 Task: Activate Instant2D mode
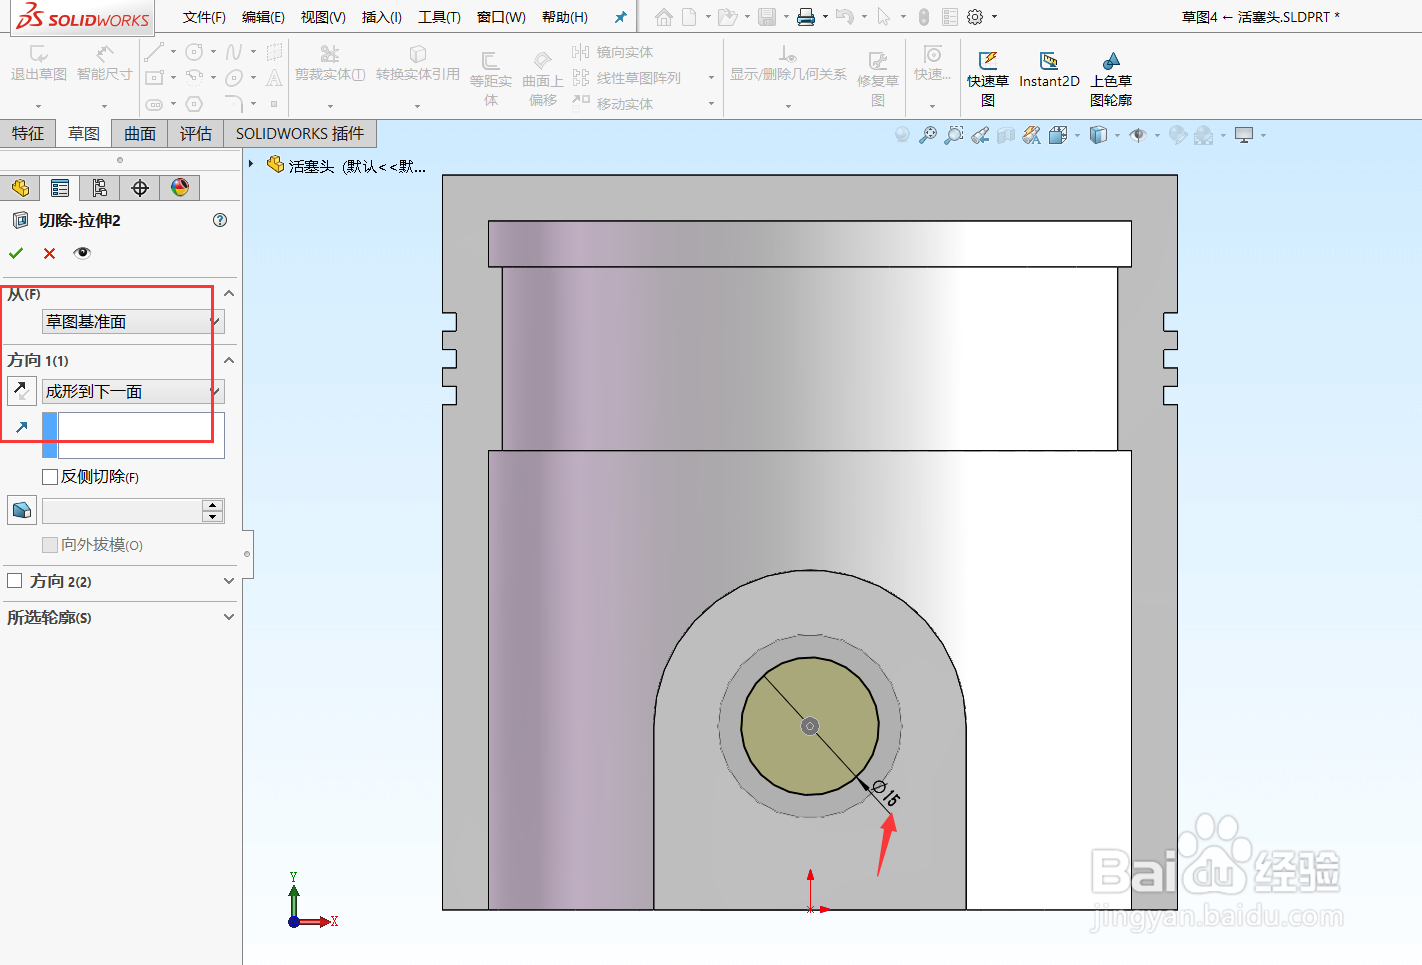point(1049,70)
